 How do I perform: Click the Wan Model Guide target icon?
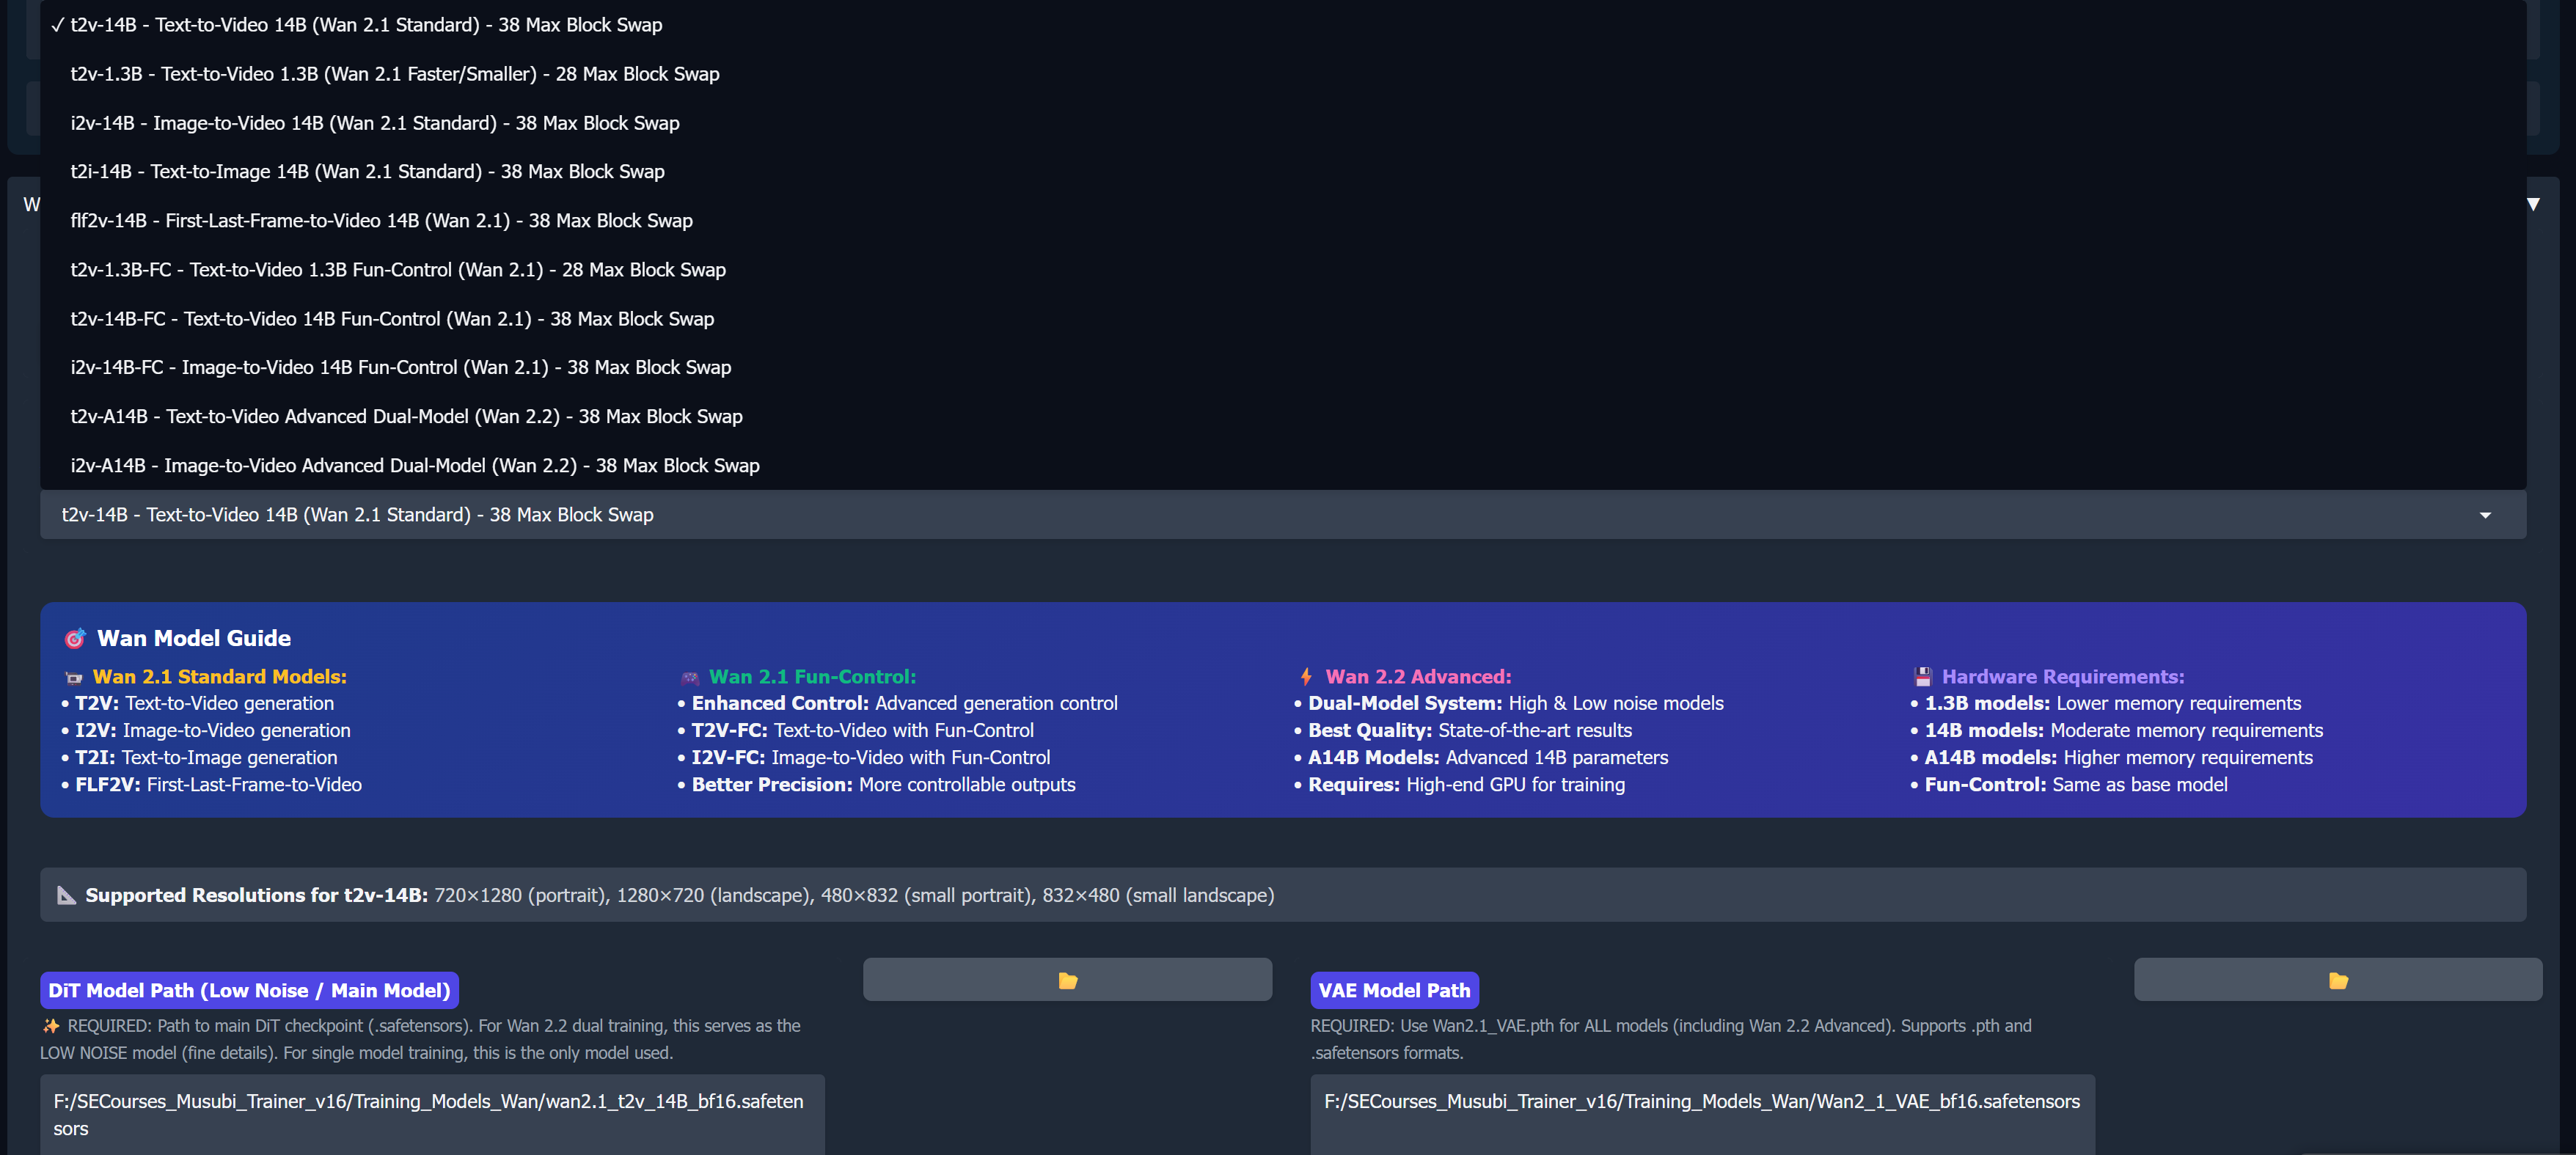click(x=75, y=638)
